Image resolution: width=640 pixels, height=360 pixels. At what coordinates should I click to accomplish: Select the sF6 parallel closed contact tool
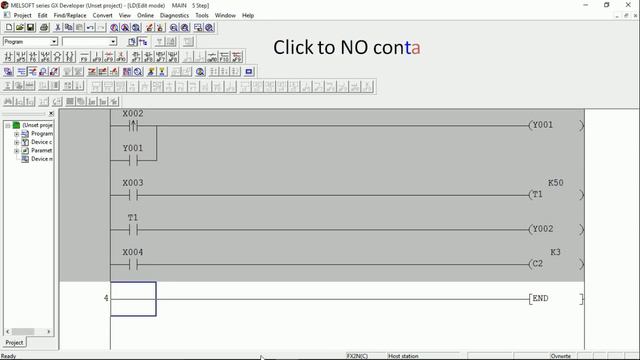click(x=45, y=56)
